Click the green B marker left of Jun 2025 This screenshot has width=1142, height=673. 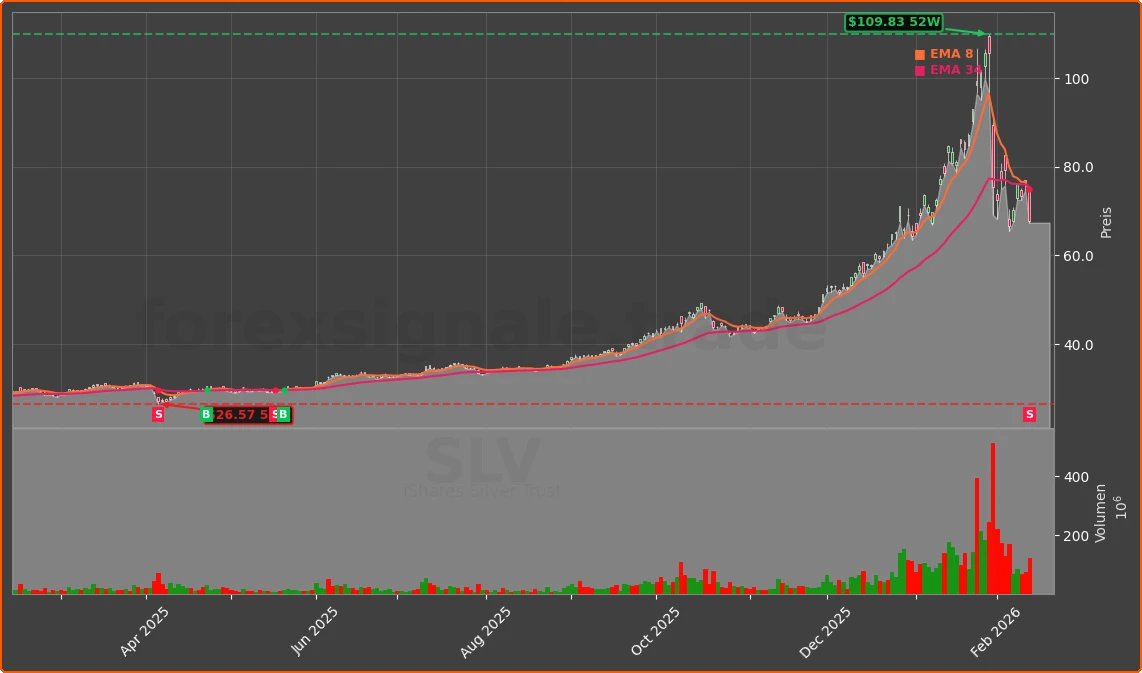283,414
